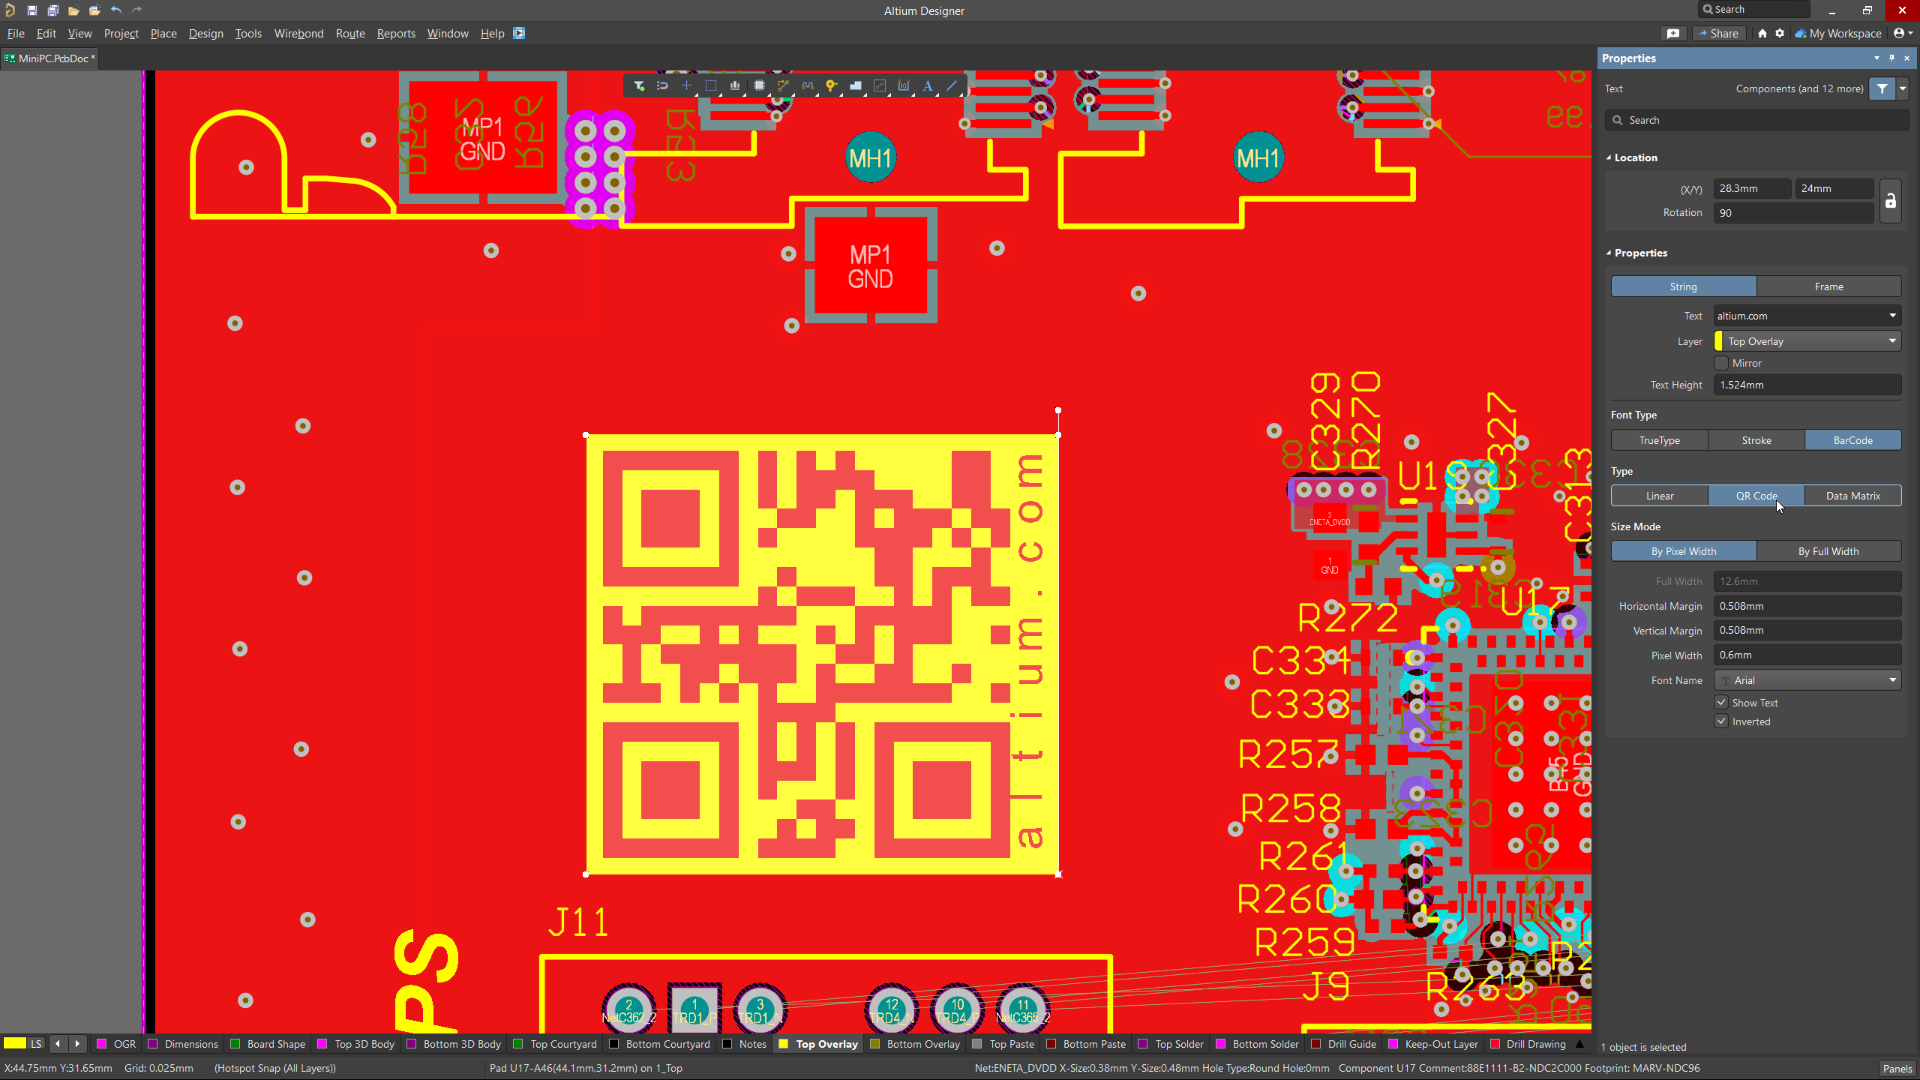Viewport: 1920px width, 1080px height.
Task: Open the Route menu
Action: [x=350, y=34]
